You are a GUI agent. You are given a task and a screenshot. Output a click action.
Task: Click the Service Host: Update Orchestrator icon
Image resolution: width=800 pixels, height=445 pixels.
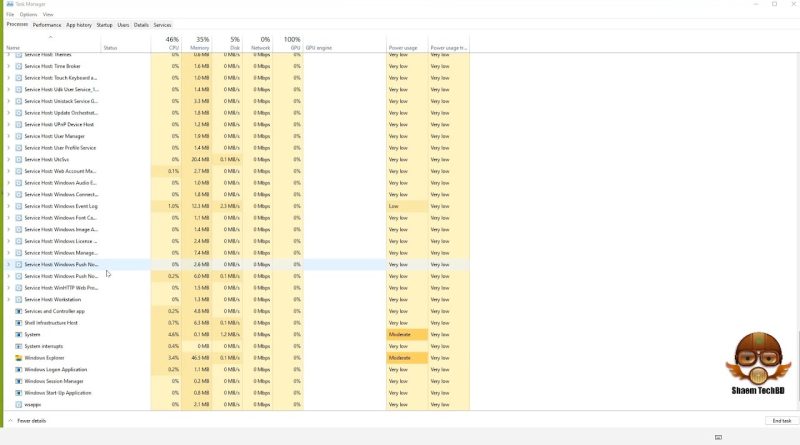pyautogui.click(x=19, y=113)
